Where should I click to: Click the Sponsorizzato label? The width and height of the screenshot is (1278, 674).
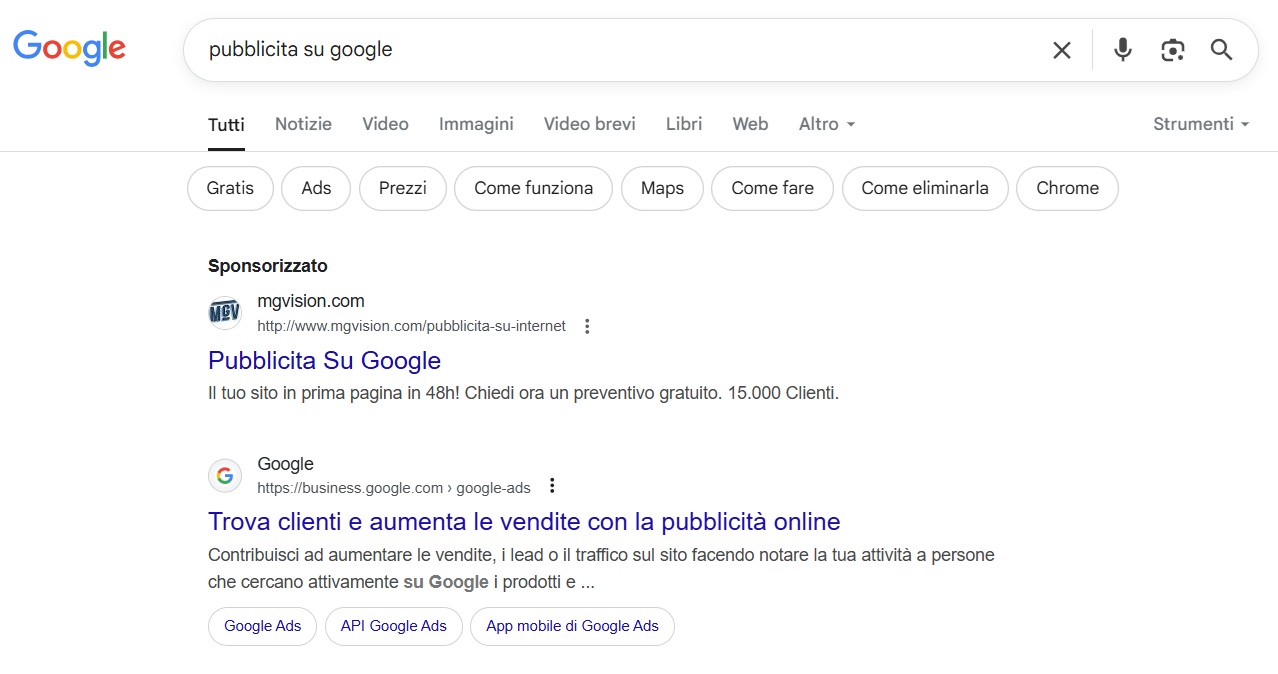tap(268, 266)
